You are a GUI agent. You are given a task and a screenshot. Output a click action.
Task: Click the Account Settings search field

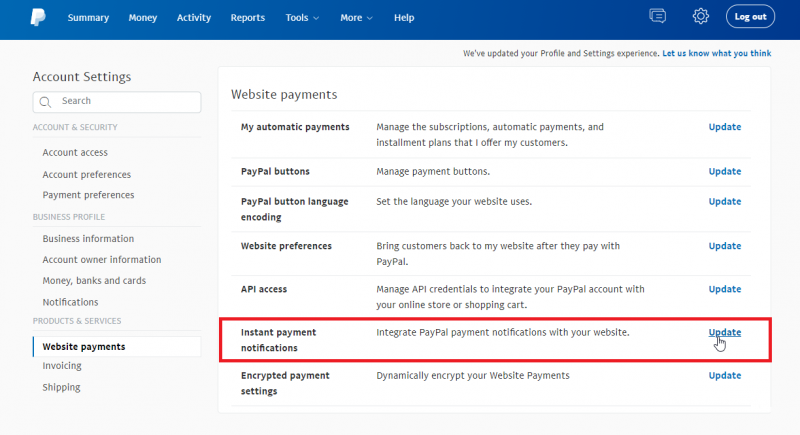point(117,102)
